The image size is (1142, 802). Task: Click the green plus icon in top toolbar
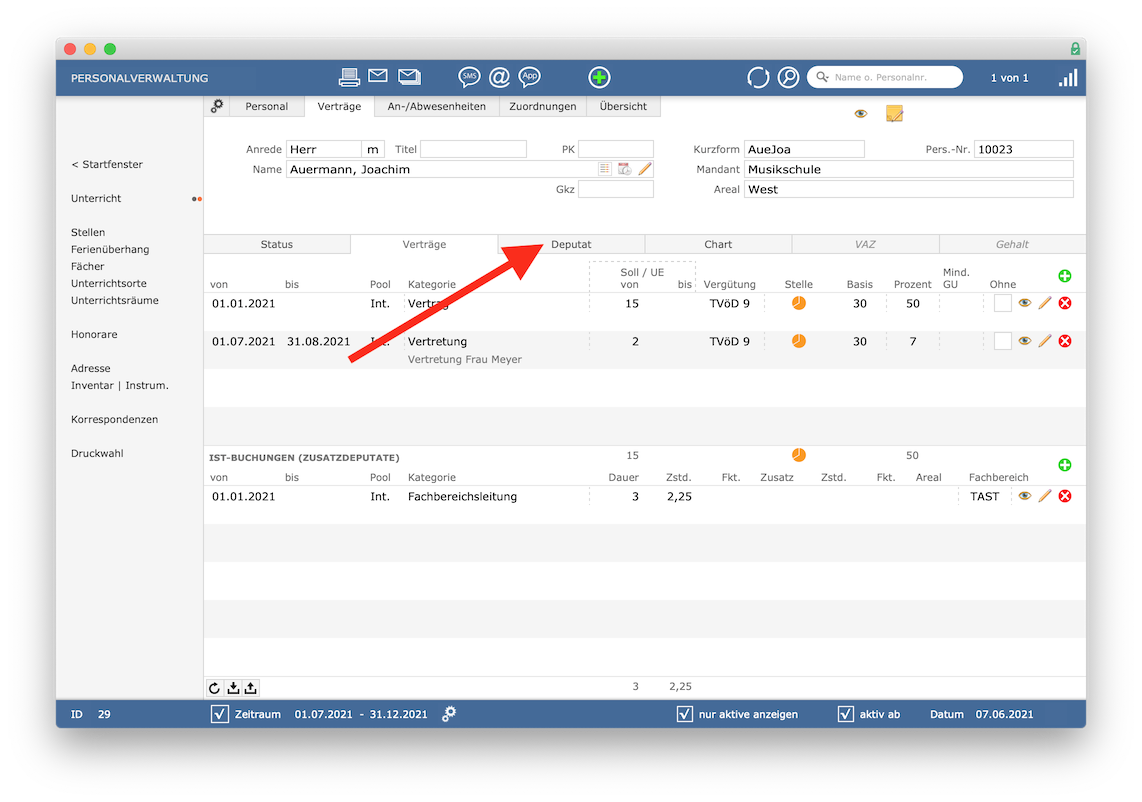[x=599, y=76]
